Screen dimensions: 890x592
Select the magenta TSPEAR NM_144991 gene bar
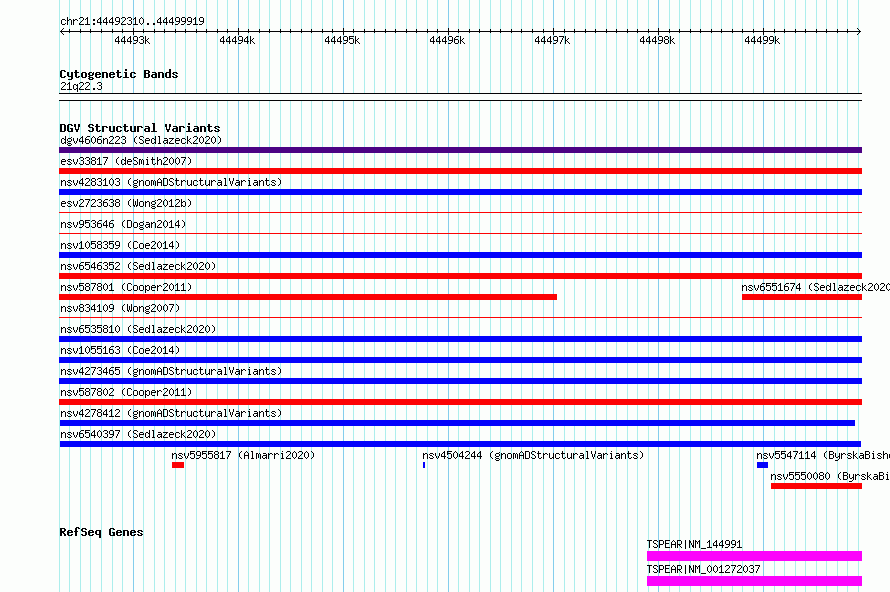coord(754,556)
